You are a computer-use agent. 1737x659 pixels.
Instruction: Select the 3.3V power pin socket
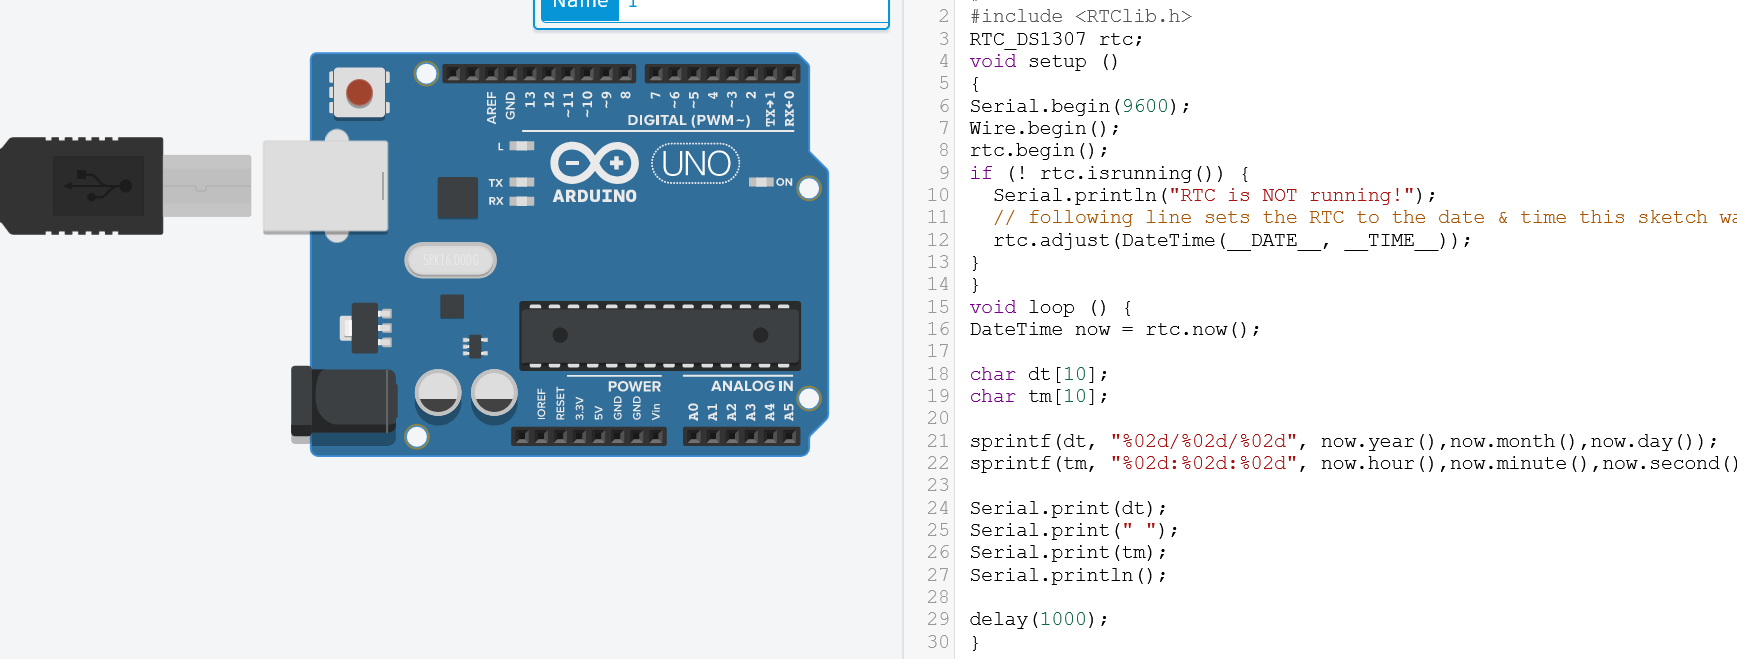tap(579, 437)
